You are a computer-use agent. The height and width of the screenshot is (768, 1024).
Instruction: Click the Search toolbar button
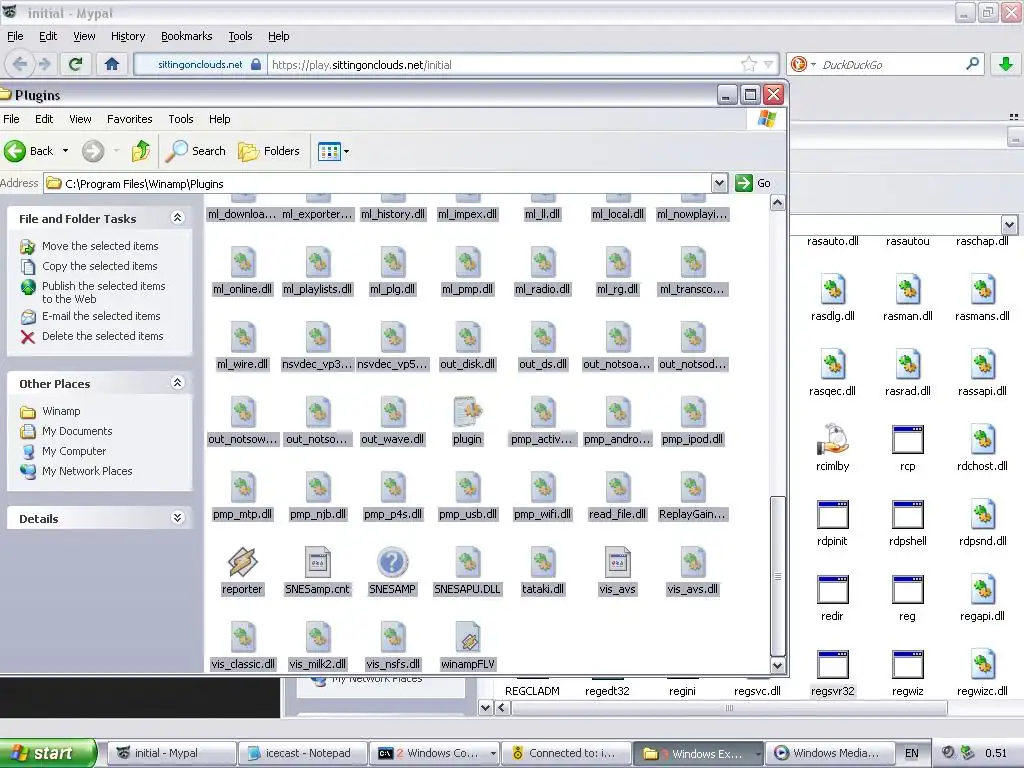[x=195, y=151]
